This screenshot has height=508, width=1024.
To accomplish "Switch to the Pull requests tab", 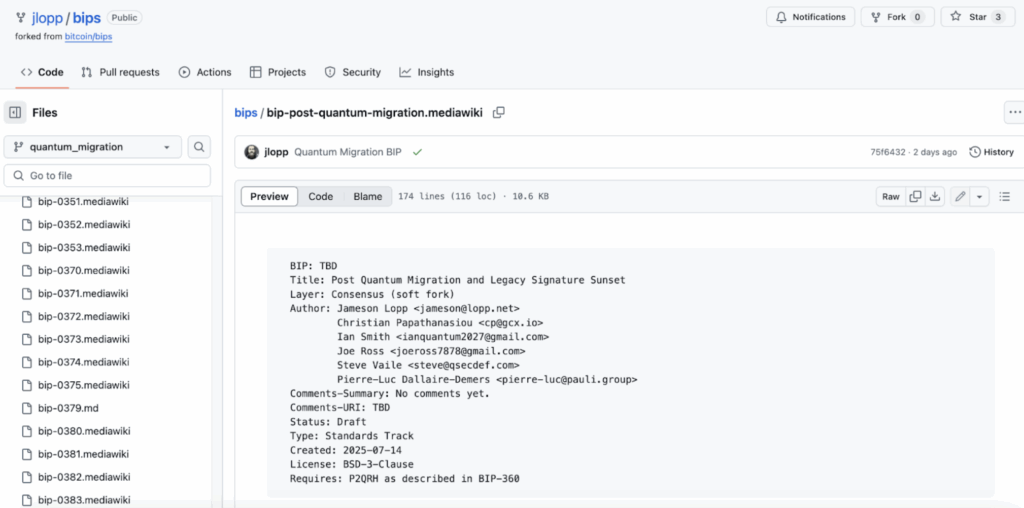I will [120, 72].
